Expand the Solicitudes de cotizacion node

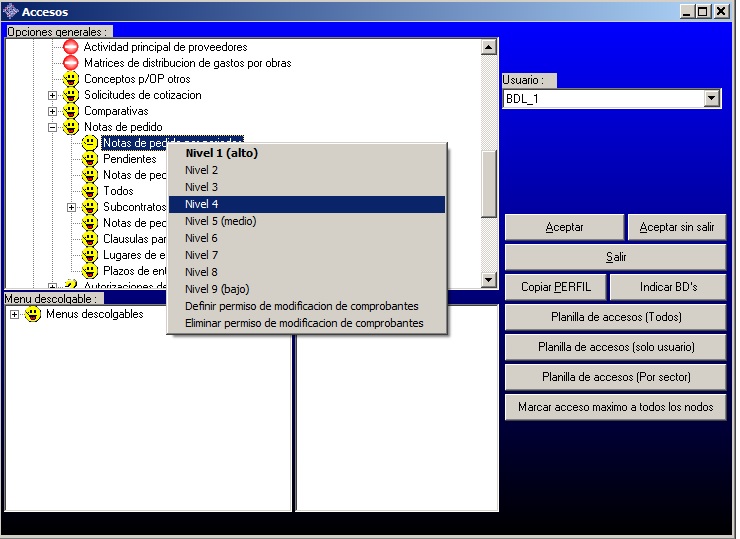(x=53, y=95)
